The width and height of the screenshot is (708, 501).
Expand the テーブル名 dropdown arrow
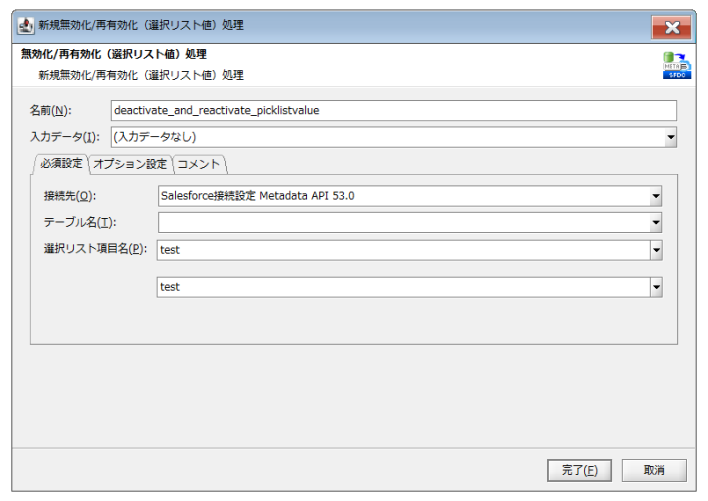click(x=656, y=223)
